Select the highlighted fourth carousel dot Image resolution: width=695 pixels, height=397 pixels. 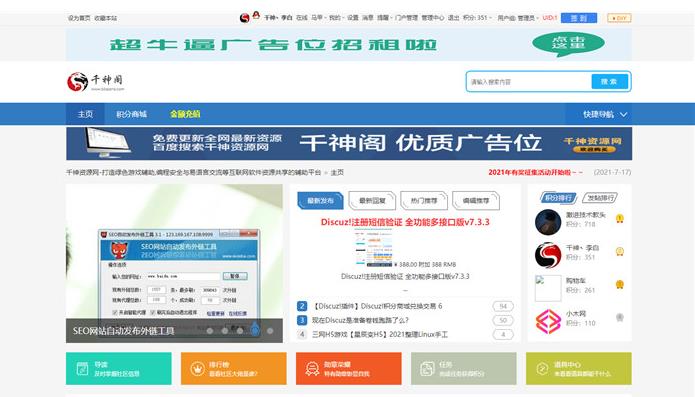(x=255, y=329)
